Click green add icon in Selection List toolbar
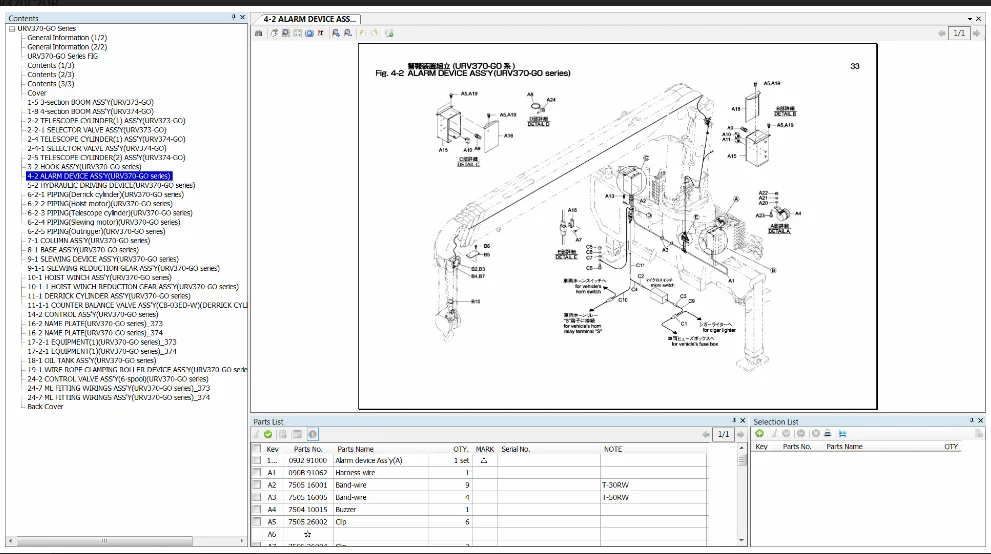991x554 pixels. tap(760, 434)
